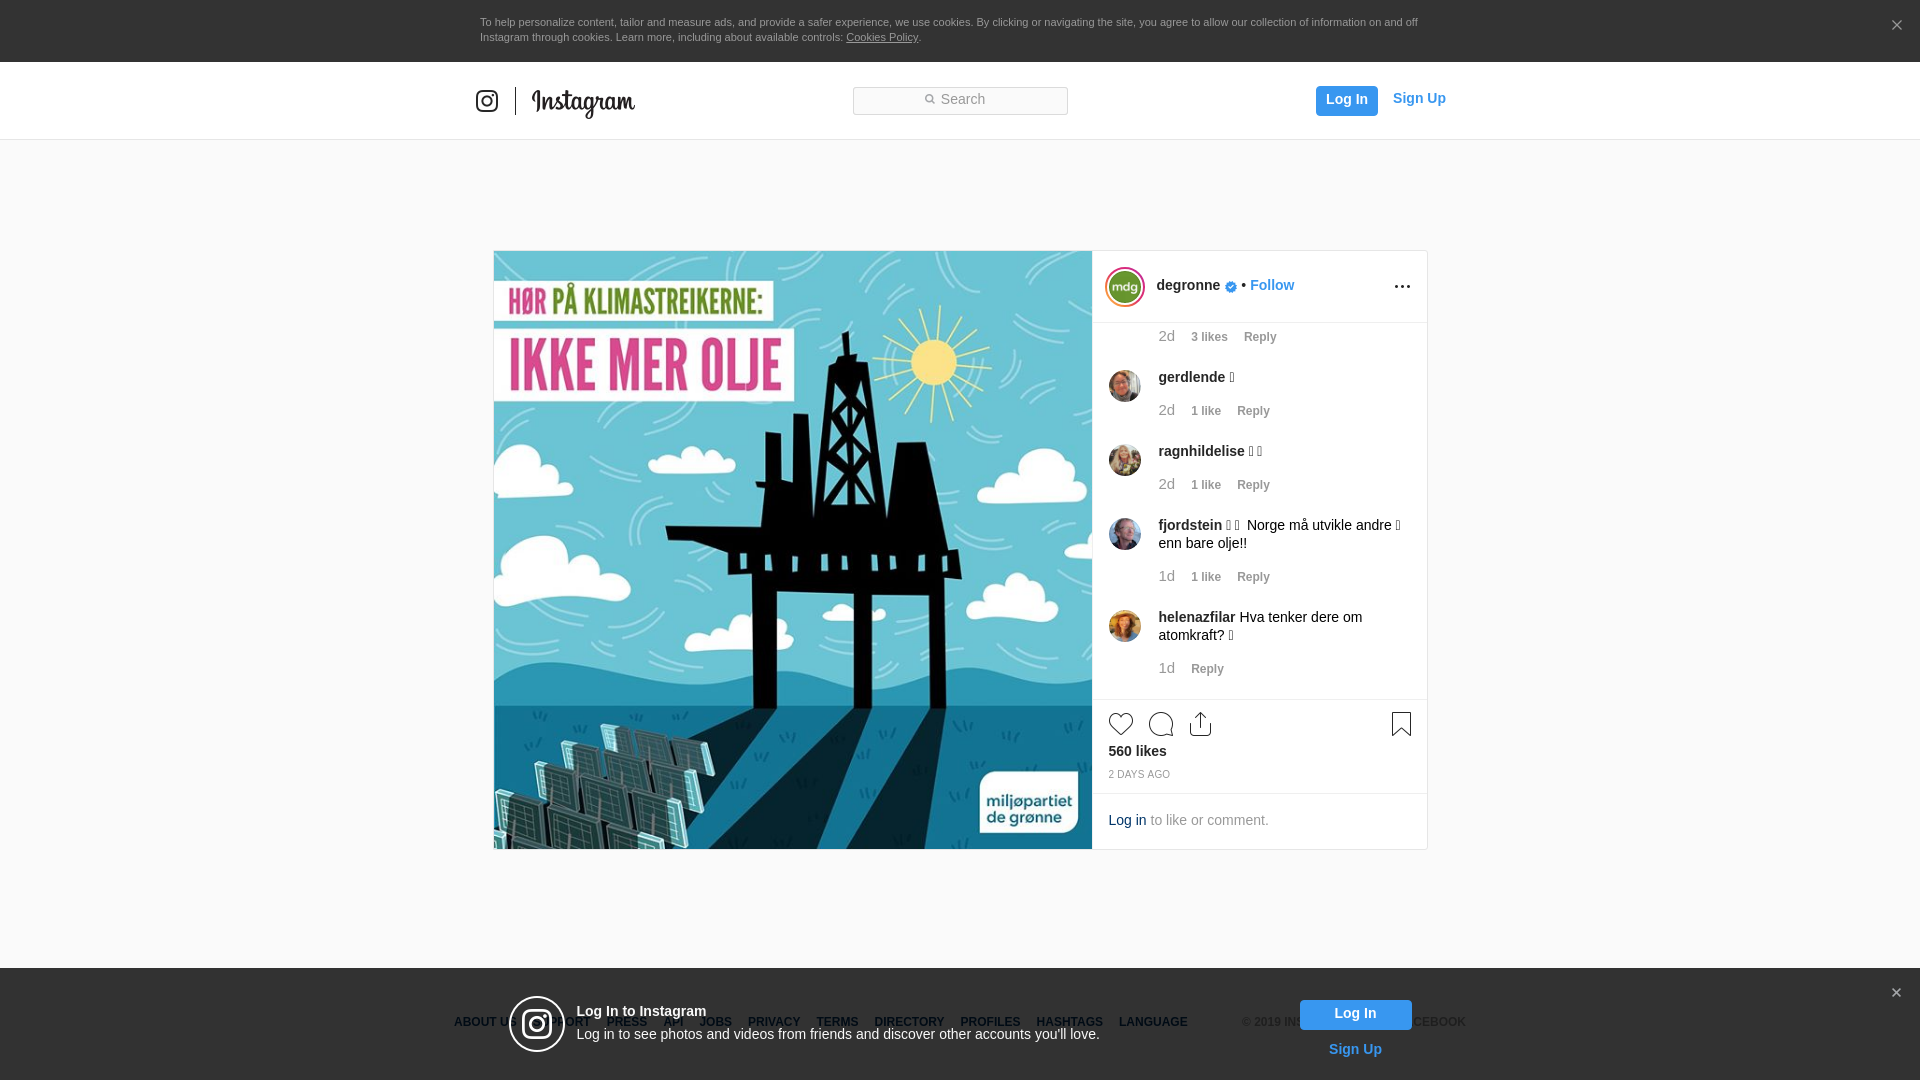The image size is (1920, 1080).
Task: Open the PRIVACY footer link
Action: 774,1022
